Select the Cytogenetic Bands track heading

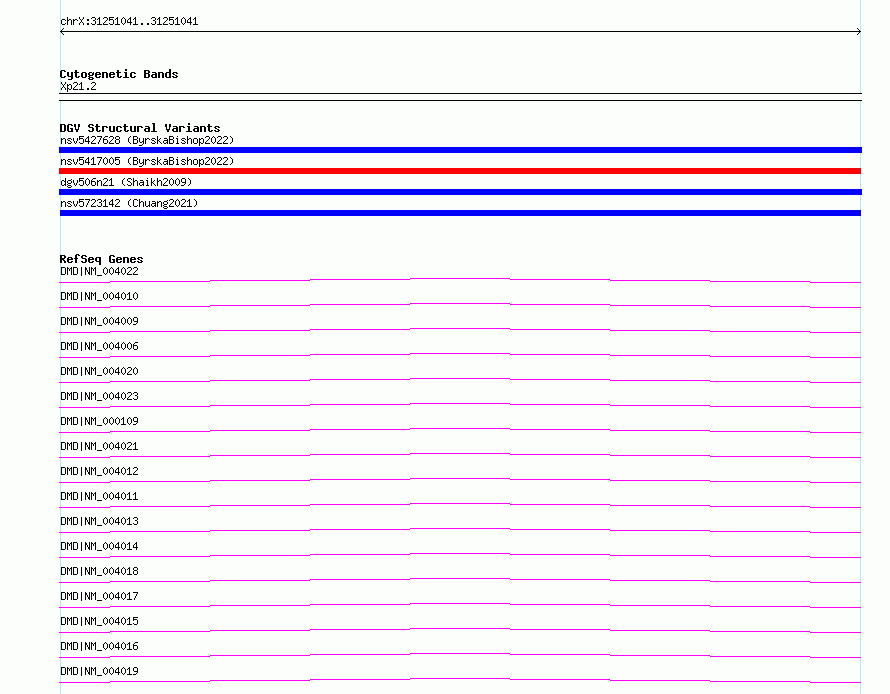(119, 74)
